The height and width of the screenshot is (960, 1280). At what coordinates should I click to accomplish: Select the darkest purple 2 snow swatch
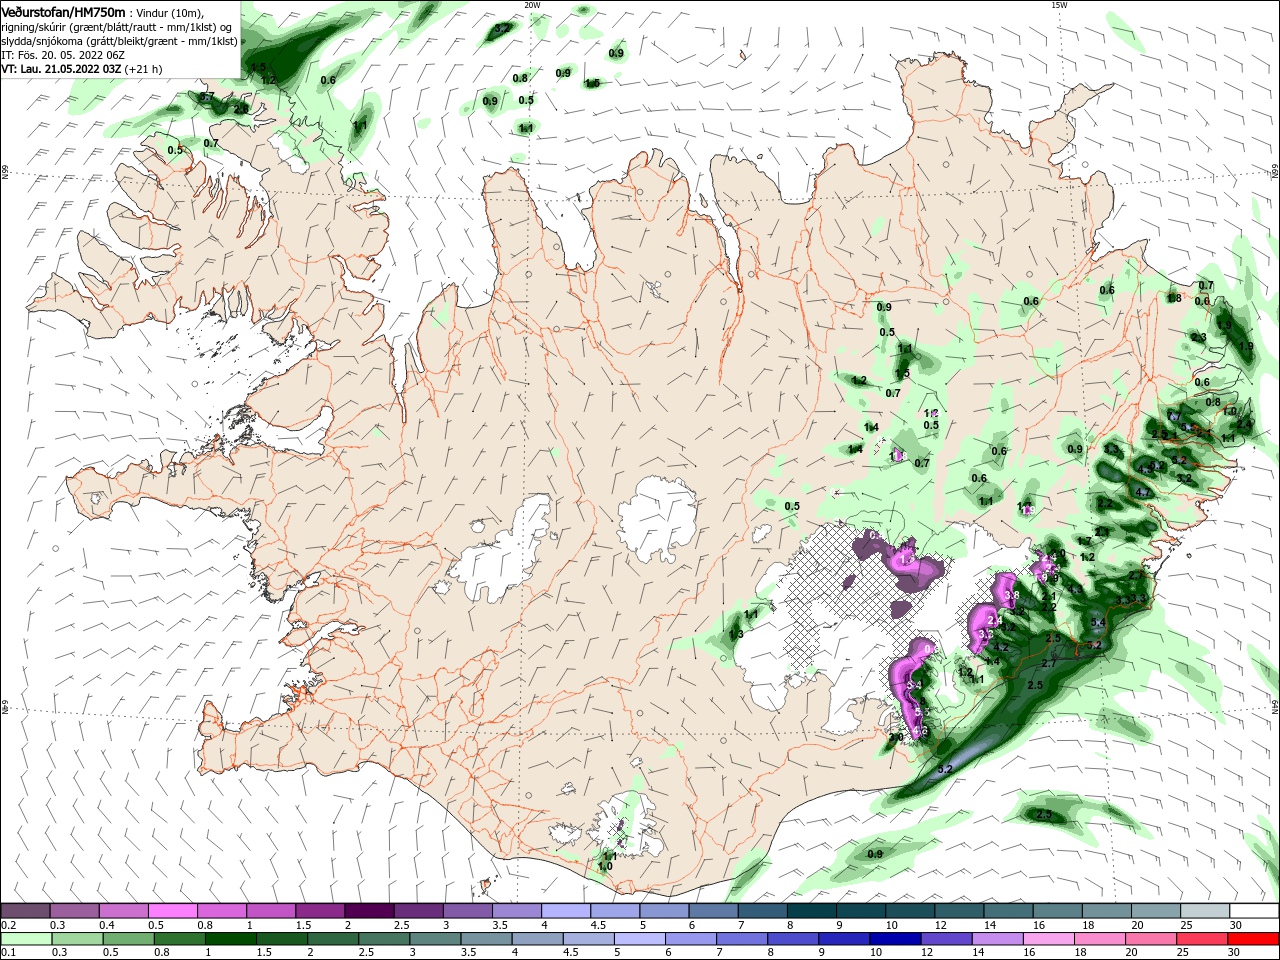click(369, 911)
